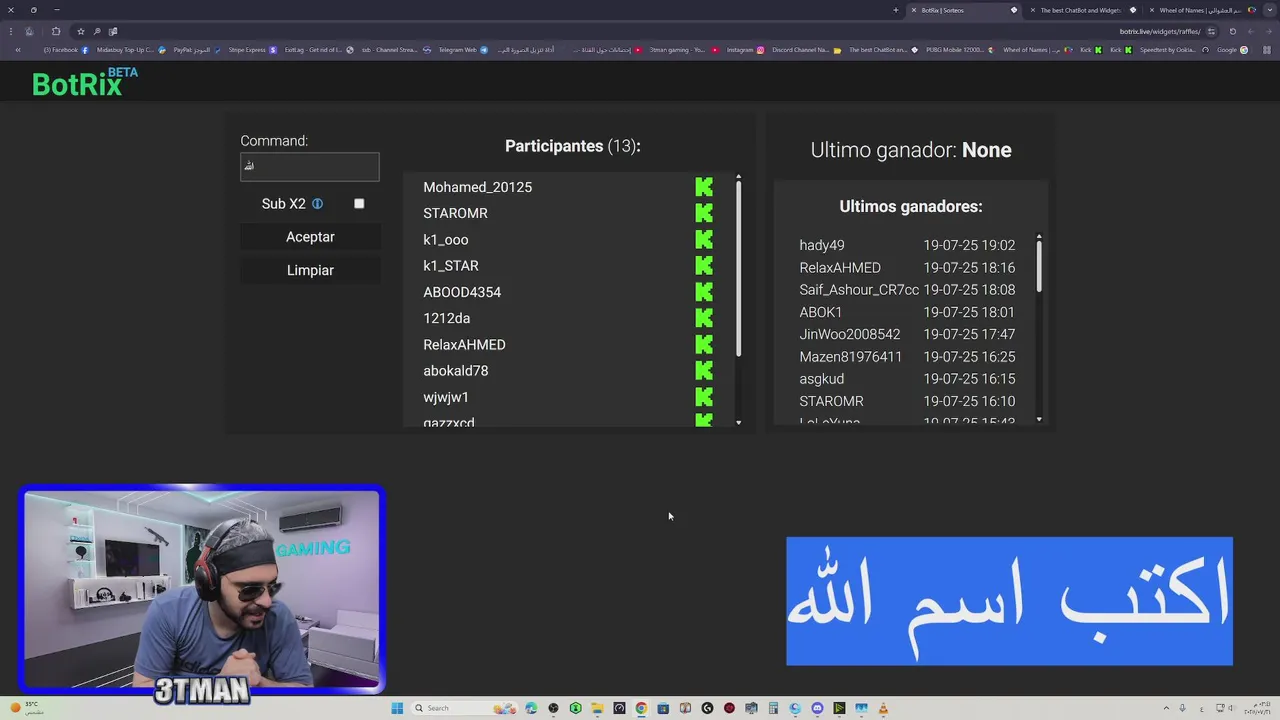
Task: Bookmark this page with the star icon
Action: (81, 31)
